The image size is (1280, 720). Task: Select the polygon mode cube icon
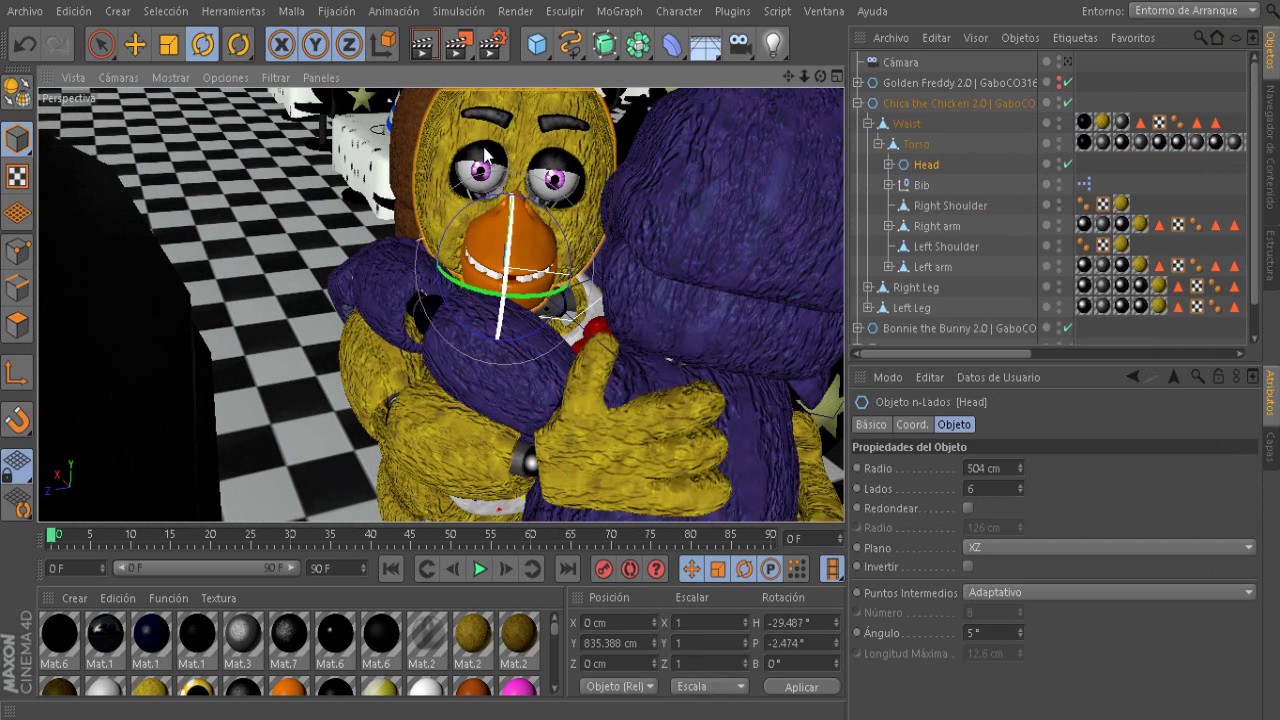[x=17, y=326]
